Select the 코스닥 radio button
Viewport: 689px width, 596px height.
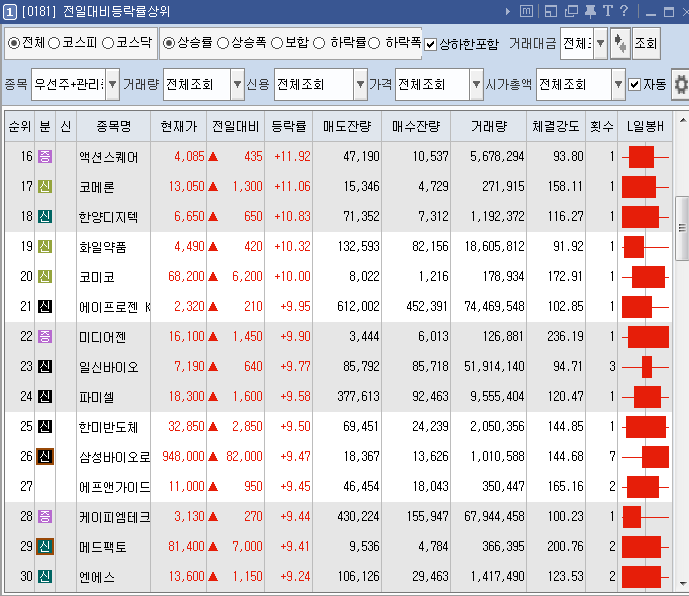coord(108,43)
